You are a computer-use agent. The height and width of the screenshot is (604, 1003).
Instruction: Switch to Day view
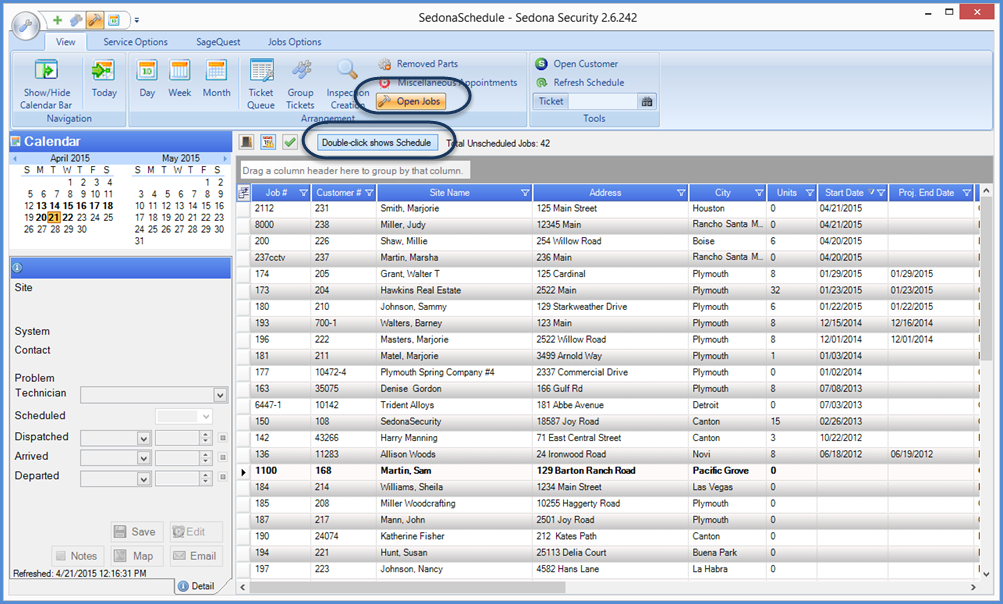(x=147, y=79)
